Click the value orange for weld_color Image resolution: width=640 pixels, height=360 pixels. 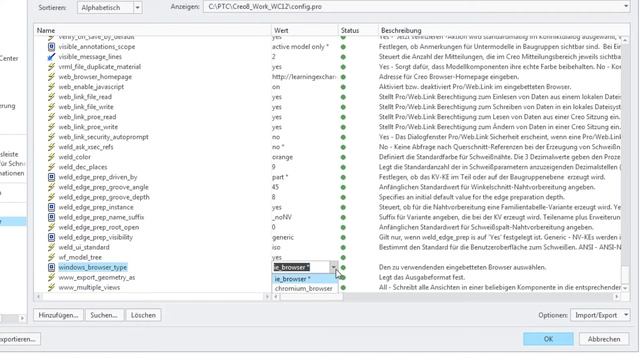[x=282, y=157]
